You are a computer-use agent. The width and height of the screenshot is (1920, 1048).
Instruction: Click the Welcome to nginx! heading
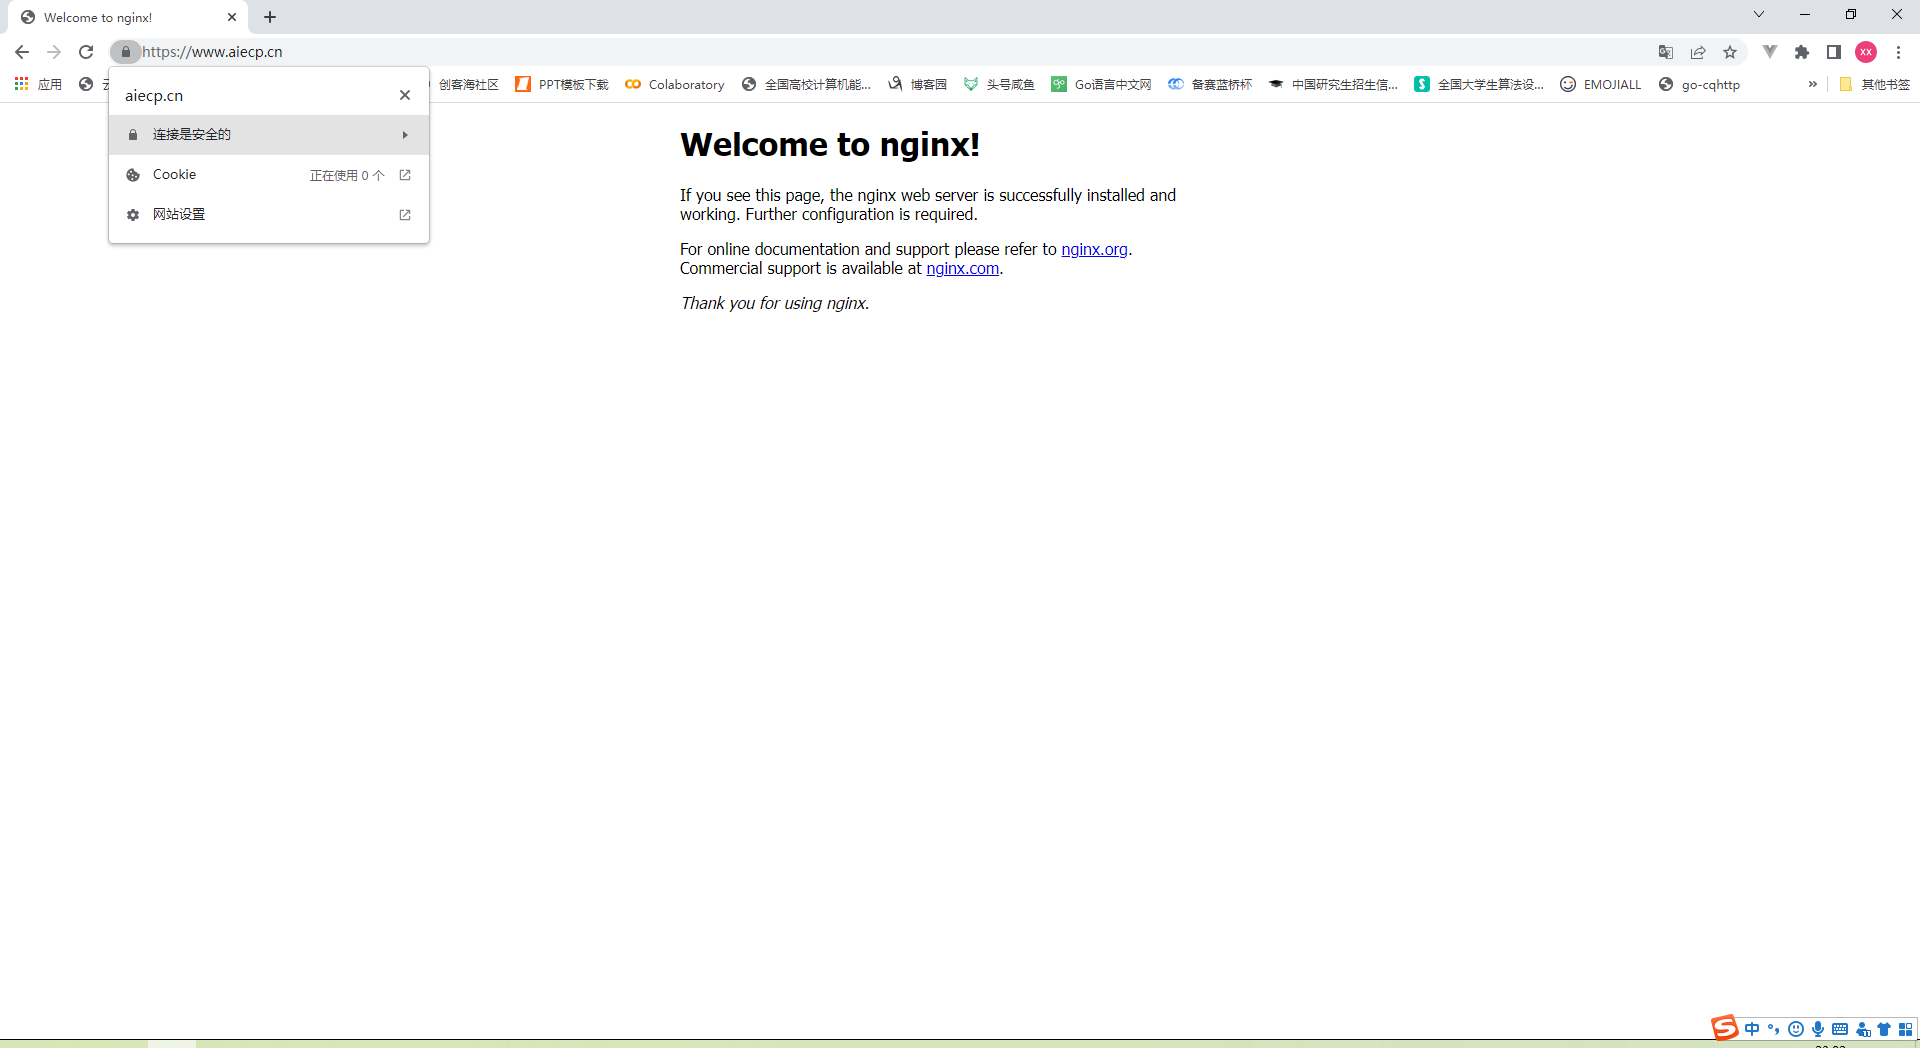coord(829,145)
